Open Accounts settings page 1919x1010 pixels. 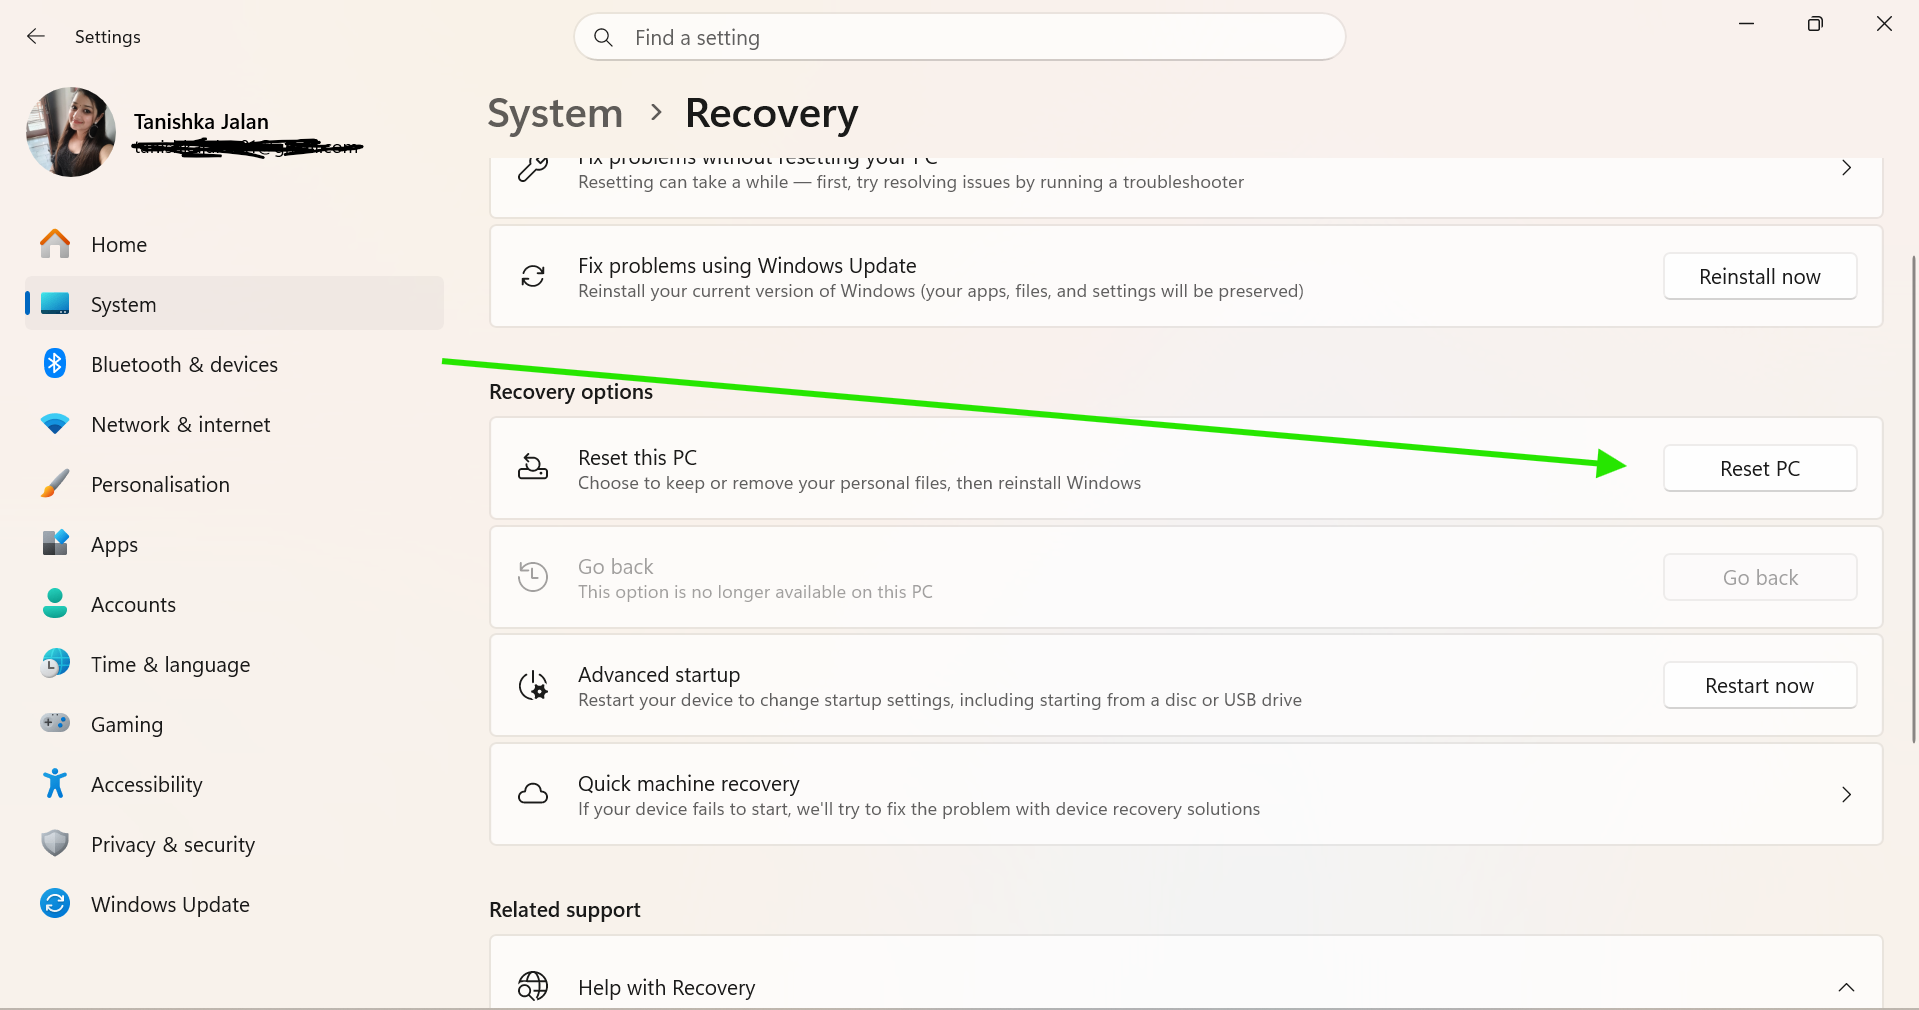(234, 604)
